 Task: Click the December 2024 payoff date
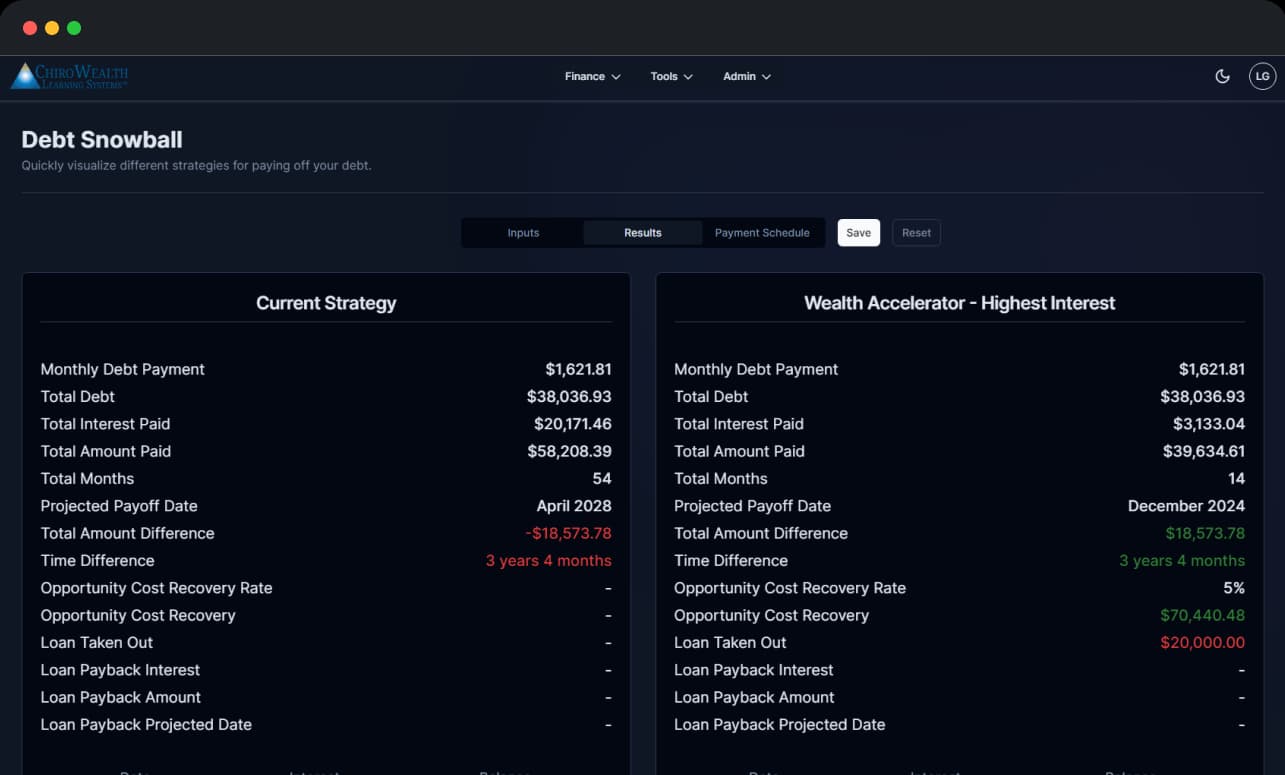(x=1186, y=506)
